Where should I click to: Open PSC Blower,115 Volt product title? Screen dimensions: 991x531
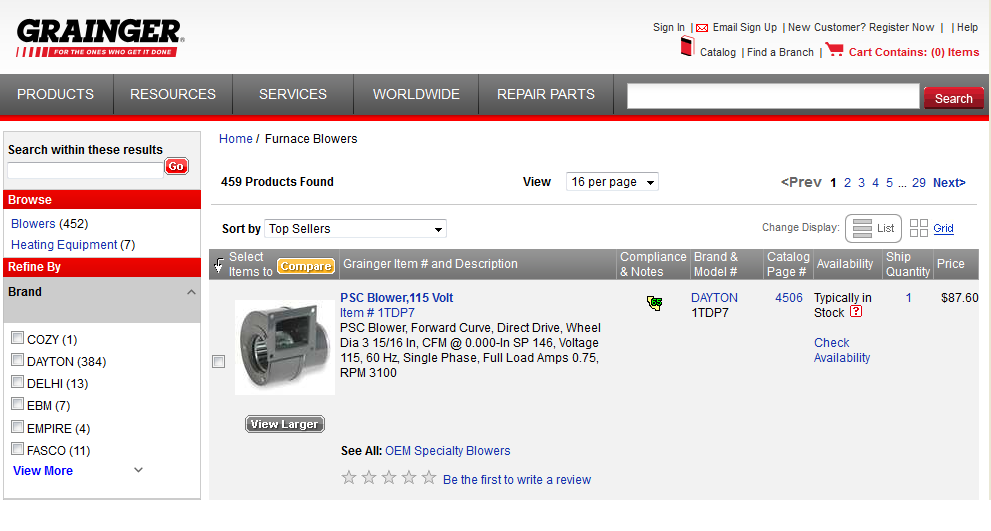coord(396,298)
